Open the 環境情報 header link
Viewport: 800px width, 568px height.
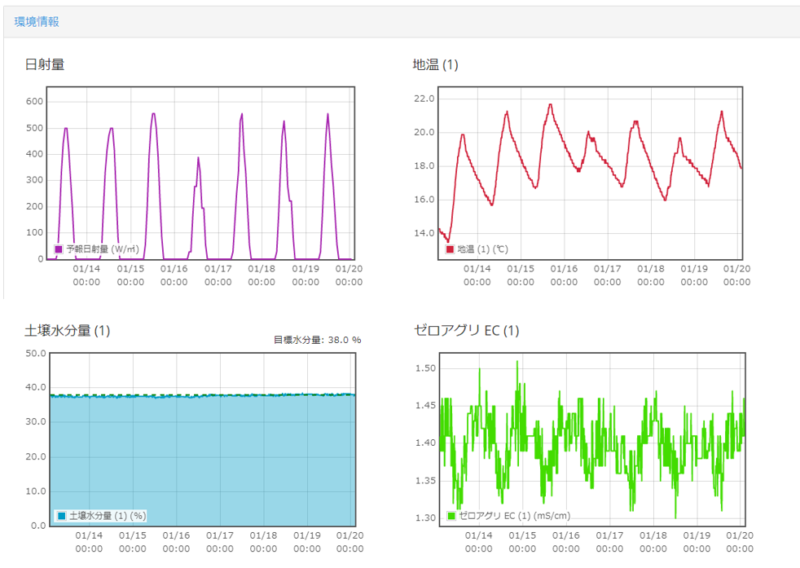tap(37, 22)
